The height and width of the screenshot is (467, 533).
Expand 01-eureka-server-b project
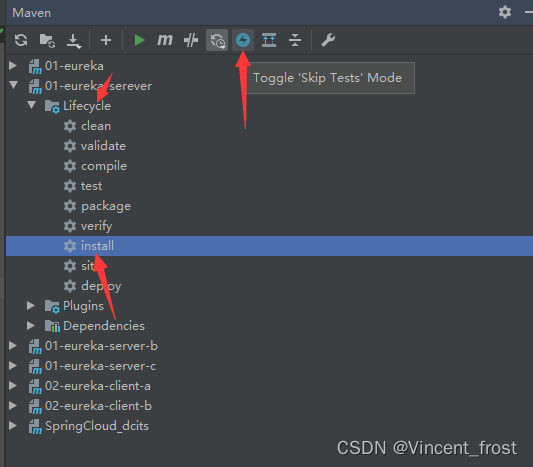click(x=13, y=345)
